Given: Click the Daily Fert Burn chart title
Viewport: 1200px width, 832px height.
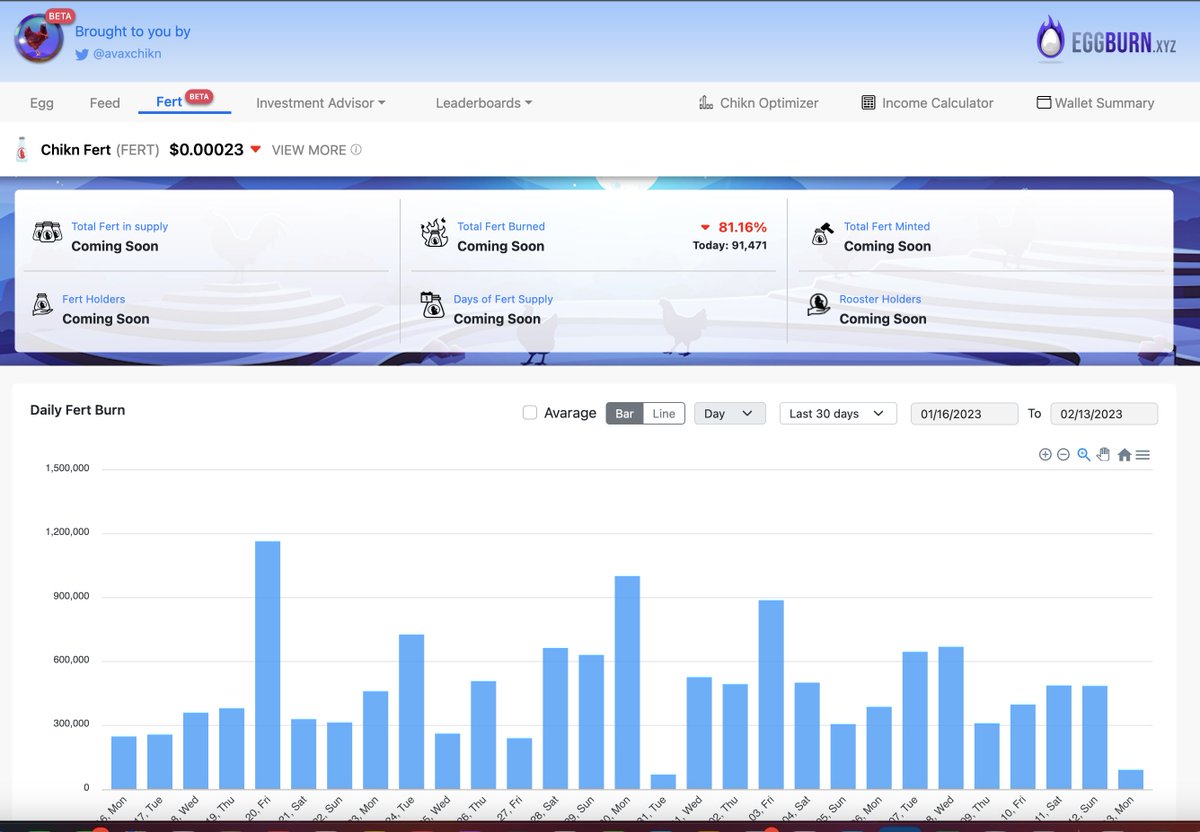Looking at the screenshot, I should (x=78, y=410).
